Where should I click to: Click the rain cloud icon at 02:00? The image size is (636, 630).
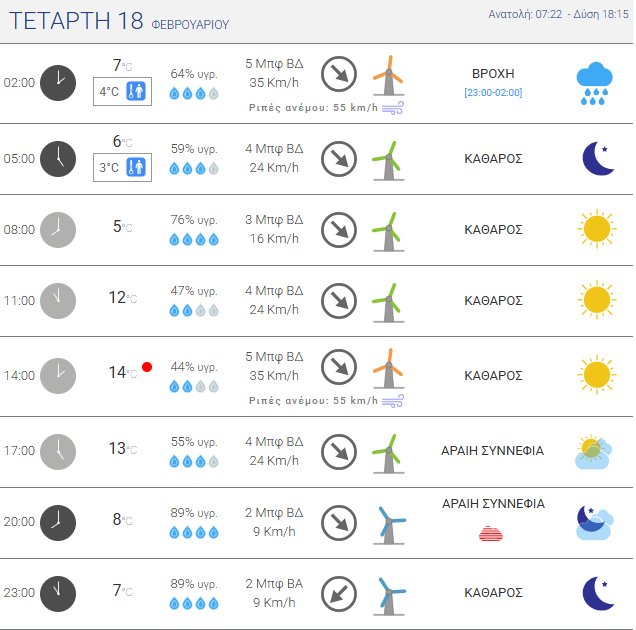click(x=595, y=82)
